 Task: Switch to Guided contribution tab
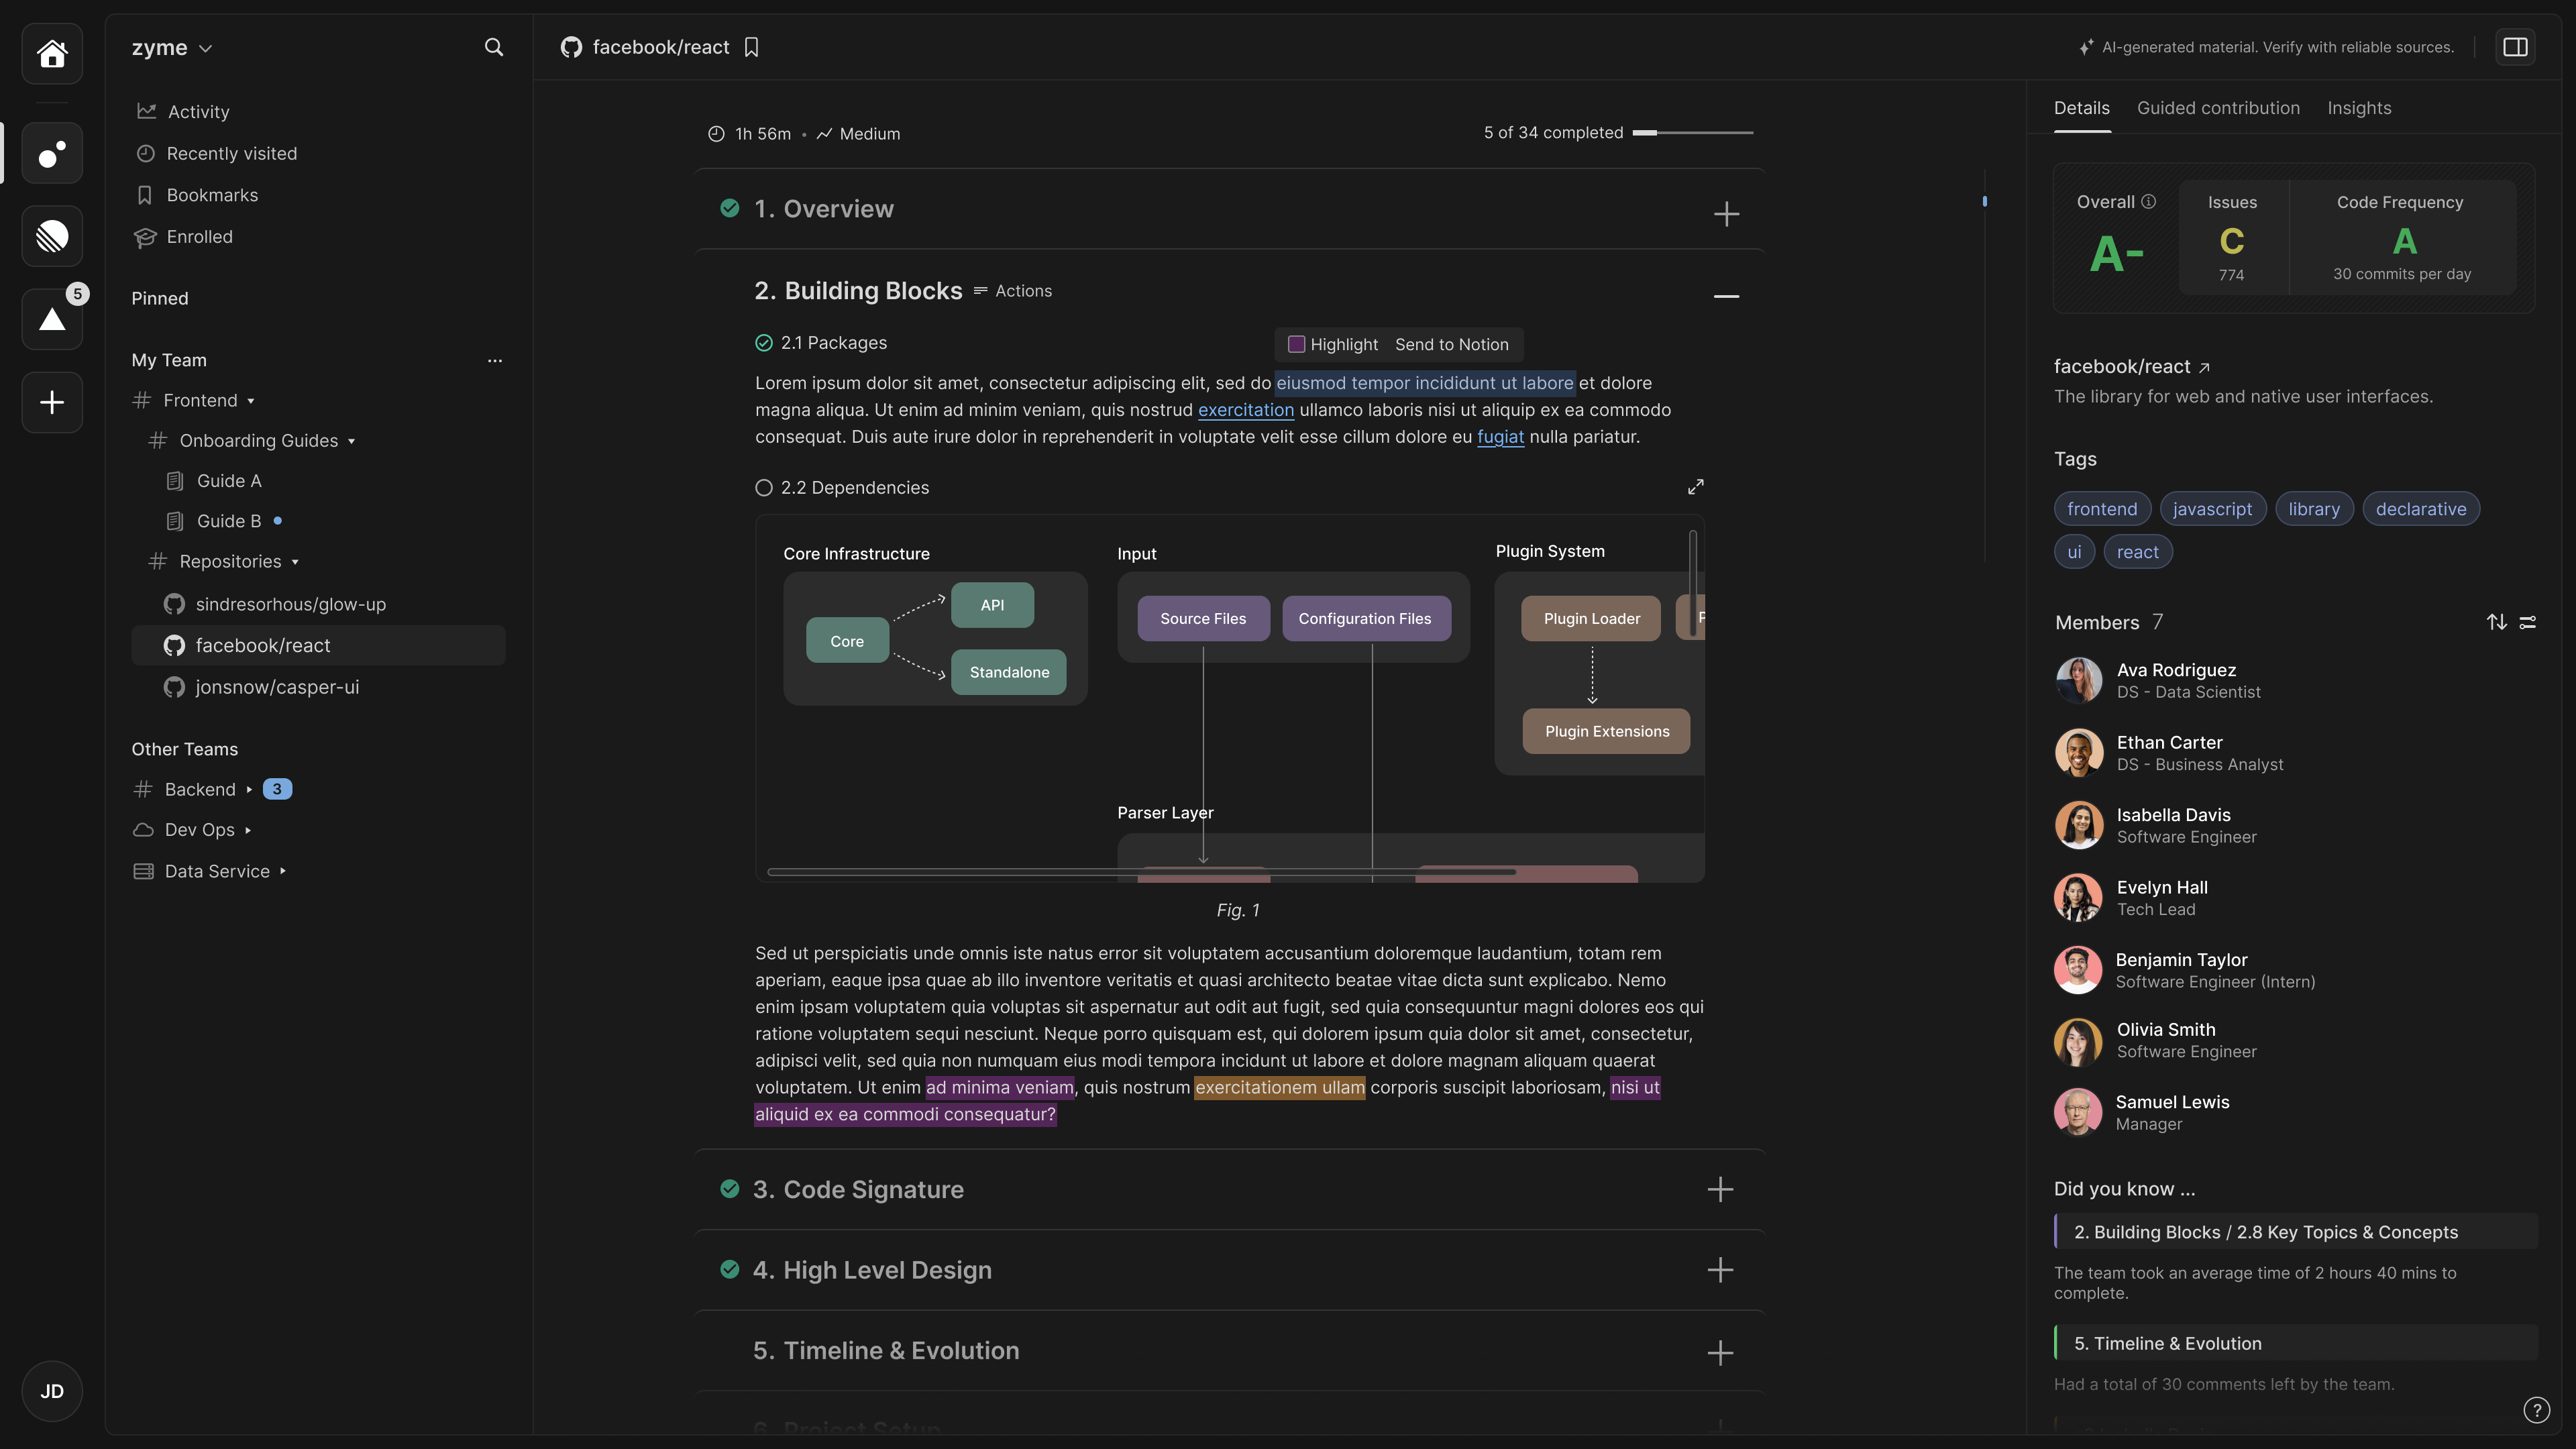tap(2218, 108)
